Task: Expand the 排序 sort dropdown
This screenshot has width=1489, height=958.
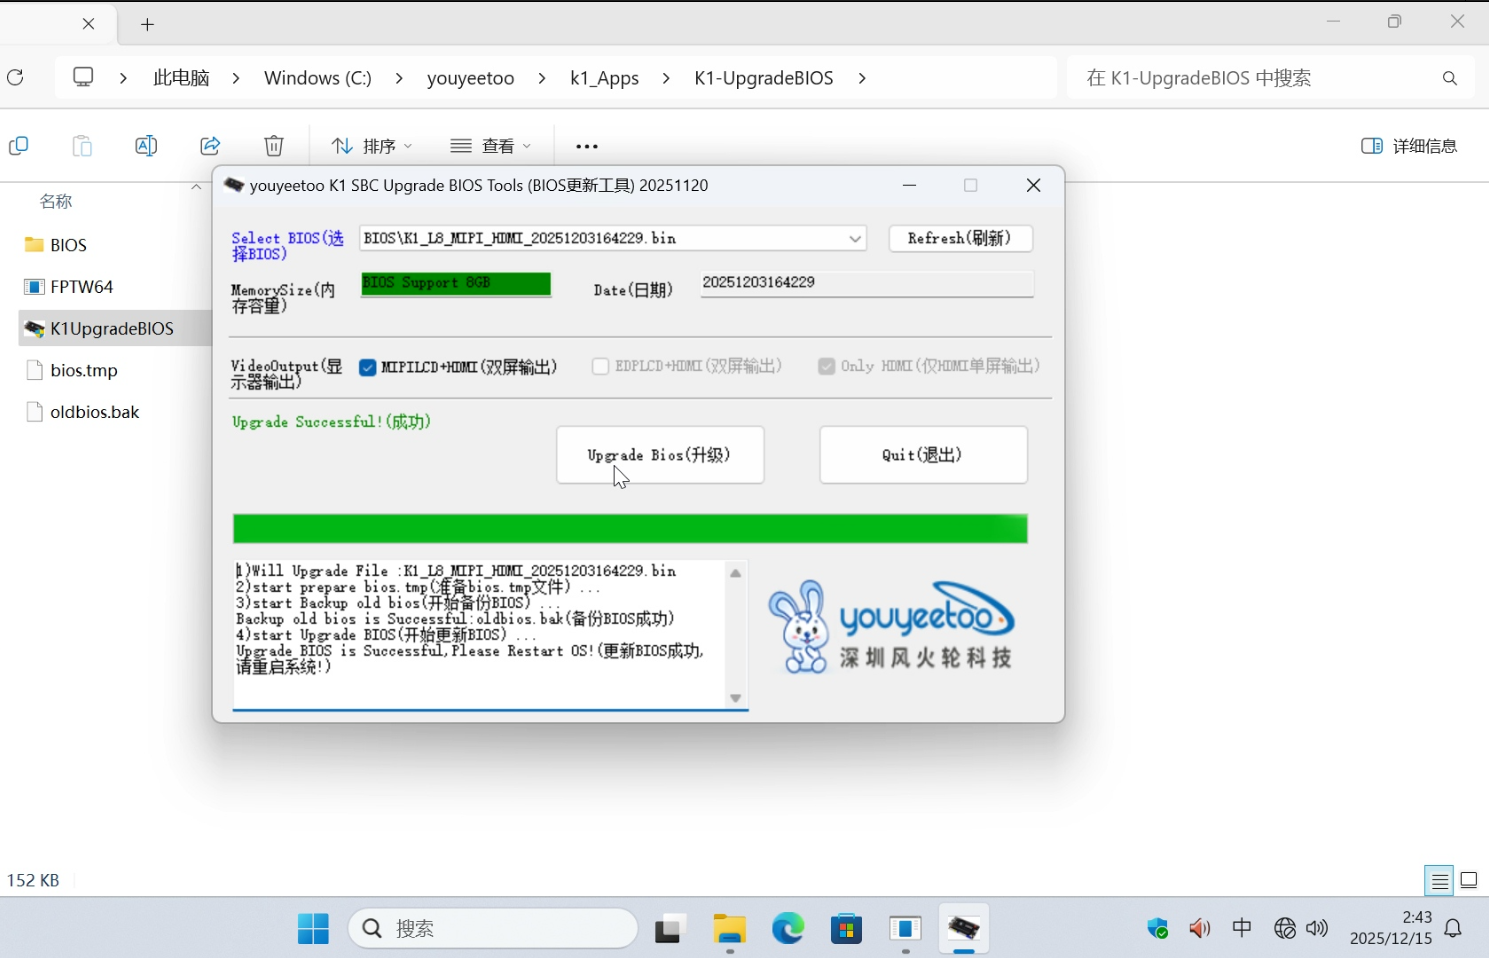Action: point(372,146)
